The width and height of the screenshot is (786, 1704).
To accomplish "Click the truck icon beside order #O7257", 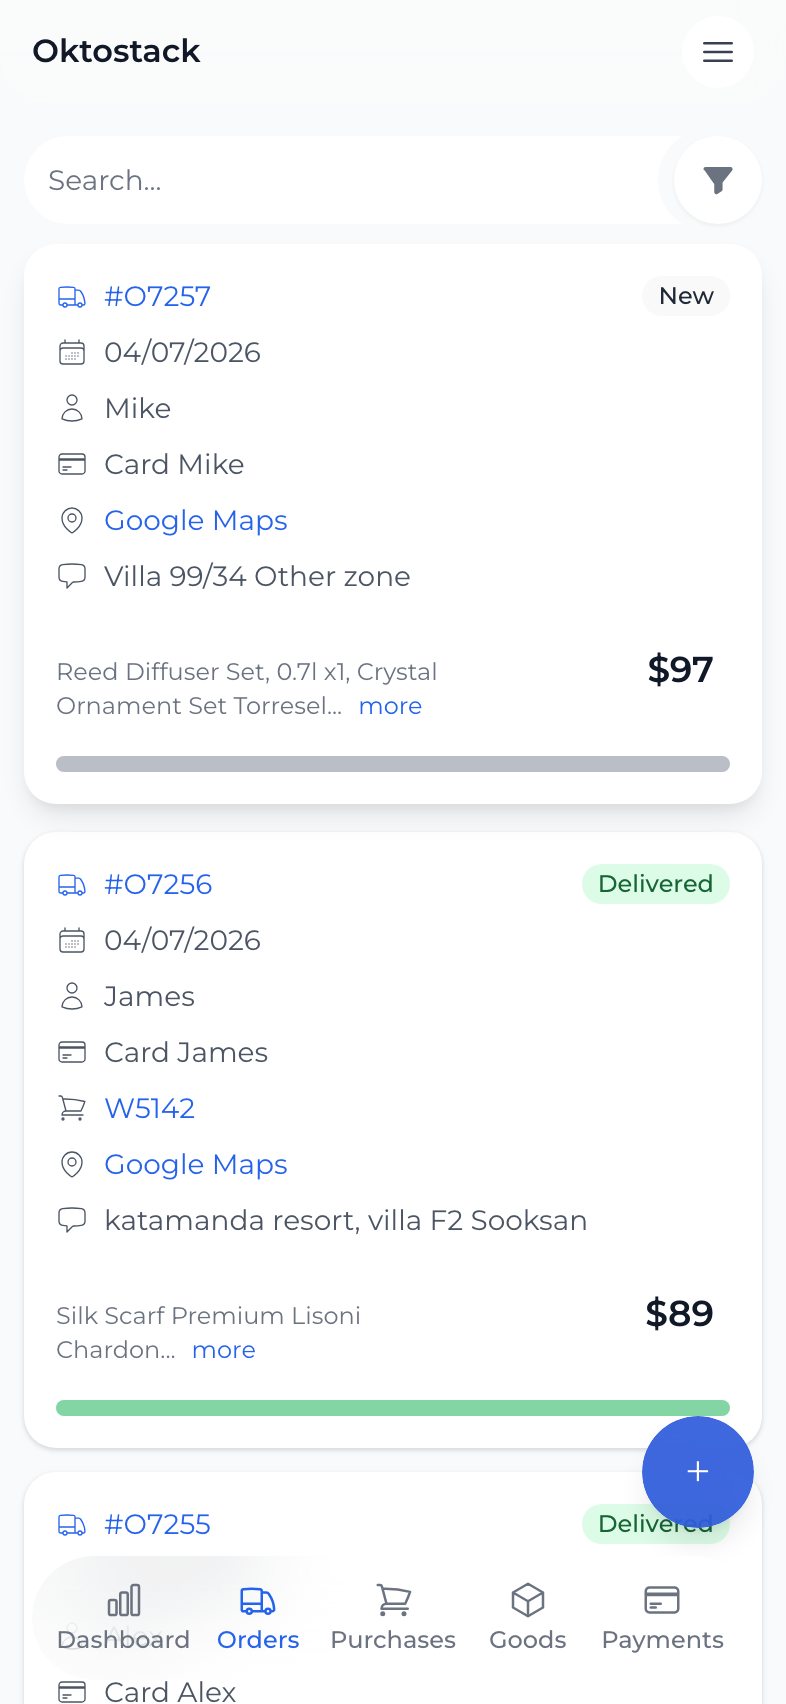I will pos(72,297).
